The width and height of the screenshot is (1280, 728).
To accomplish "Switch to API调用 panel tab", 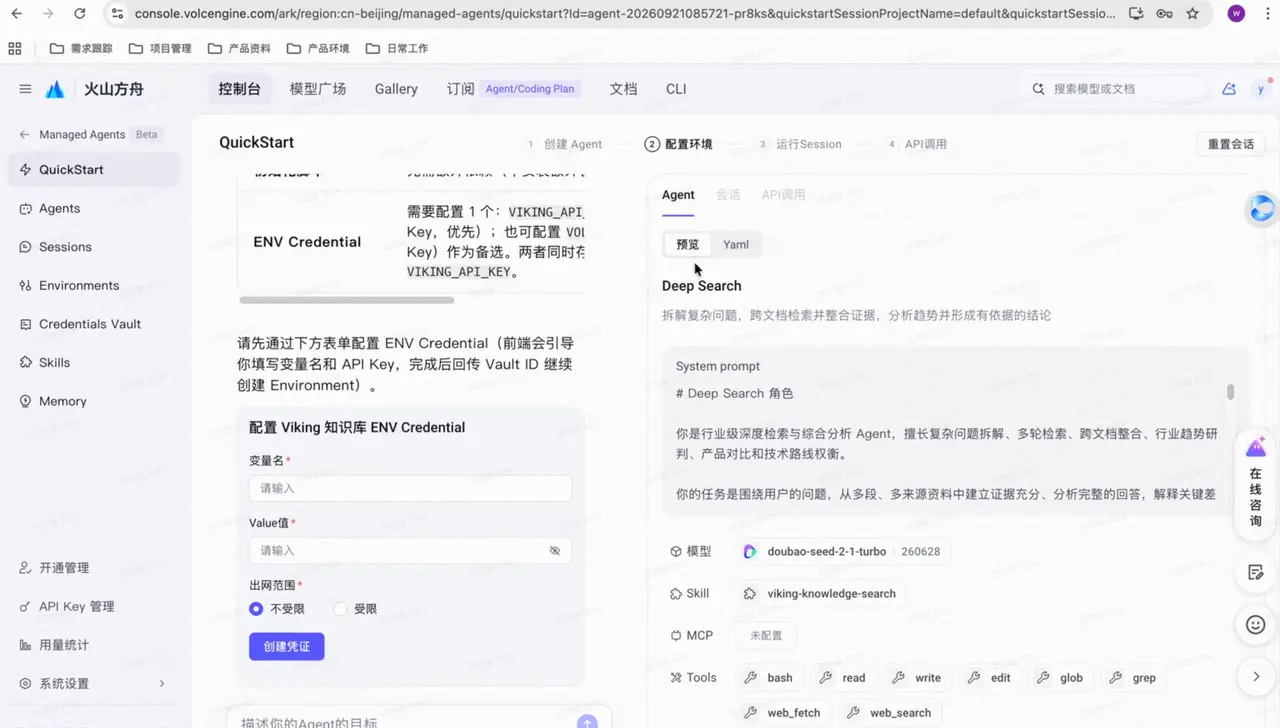I will click(x=783, y=195).
